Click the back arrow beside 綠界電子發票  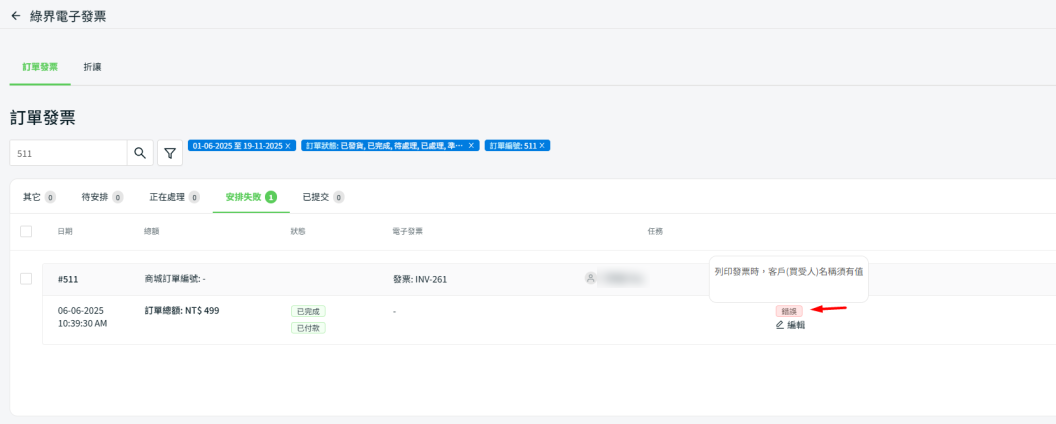point(15,16)
